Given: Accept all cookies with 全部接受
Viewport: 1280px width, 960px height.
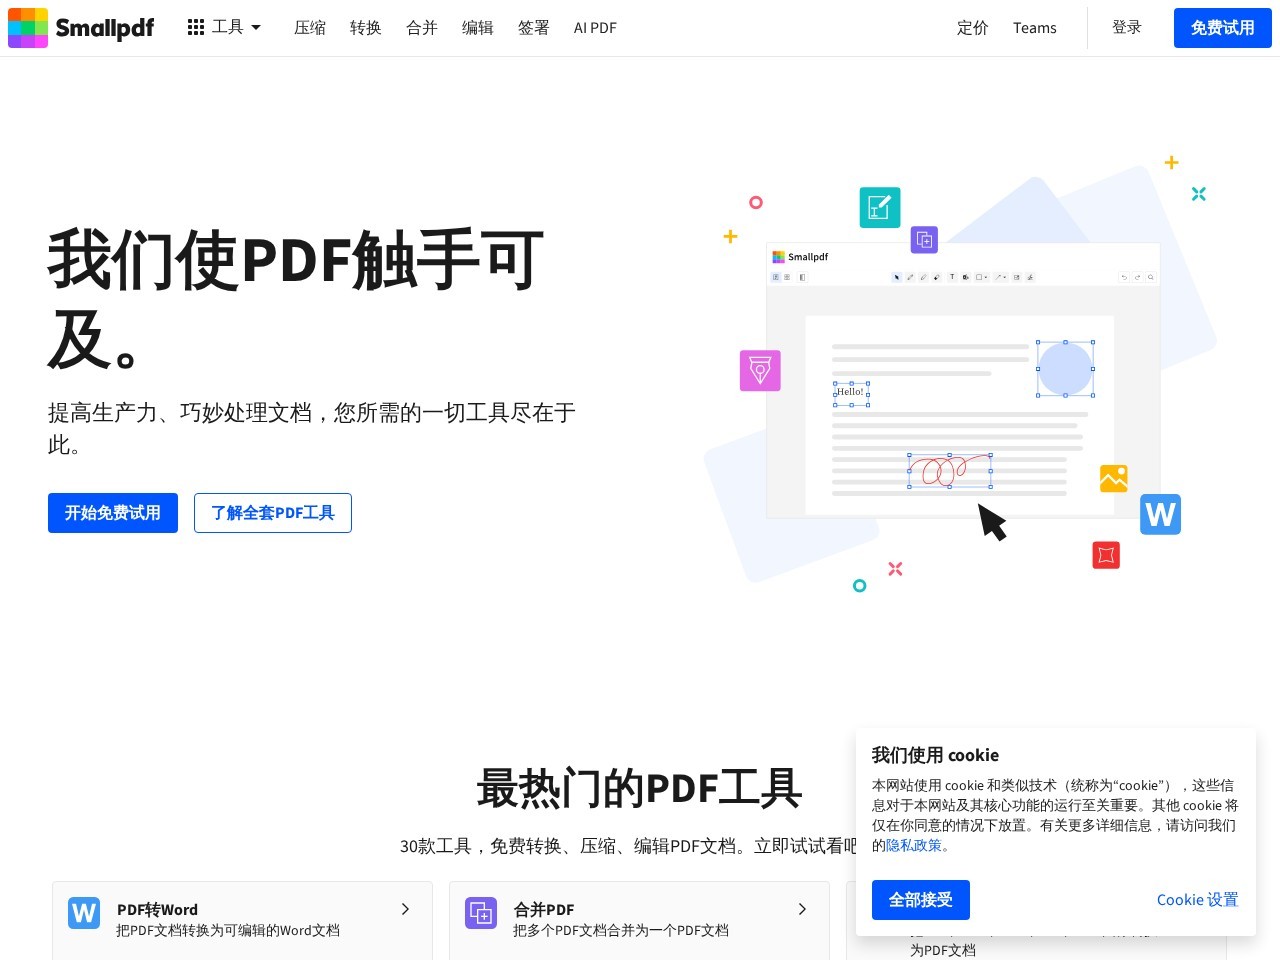Looking at the screenshot, I should 921,900.
